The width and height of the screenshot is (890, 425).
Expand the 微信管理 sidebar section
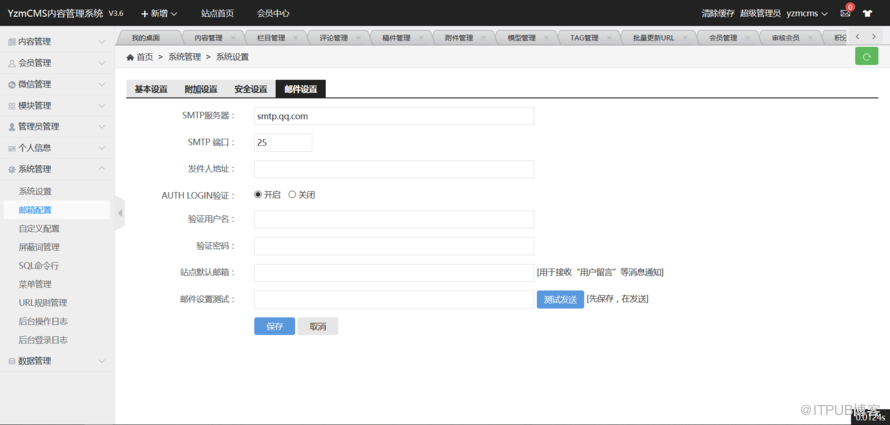coord(102,85)
